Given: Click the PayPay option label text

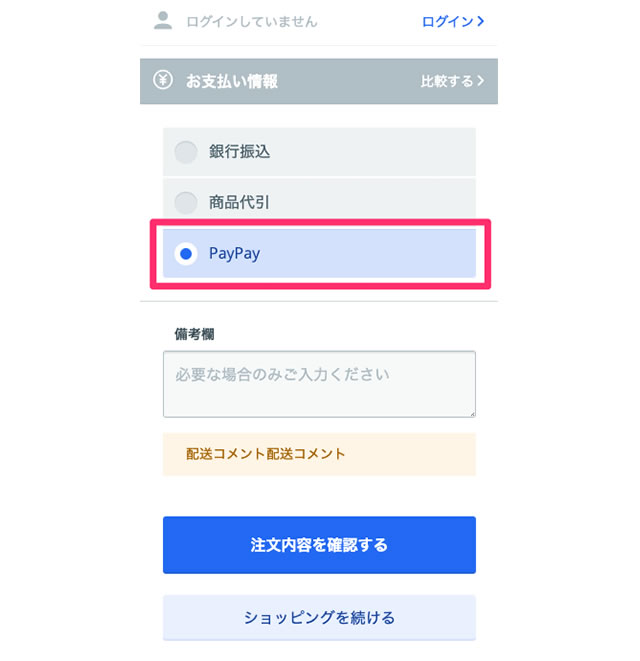Looking at the screenshot, I should pyautogui.click(x=235, y=254).
